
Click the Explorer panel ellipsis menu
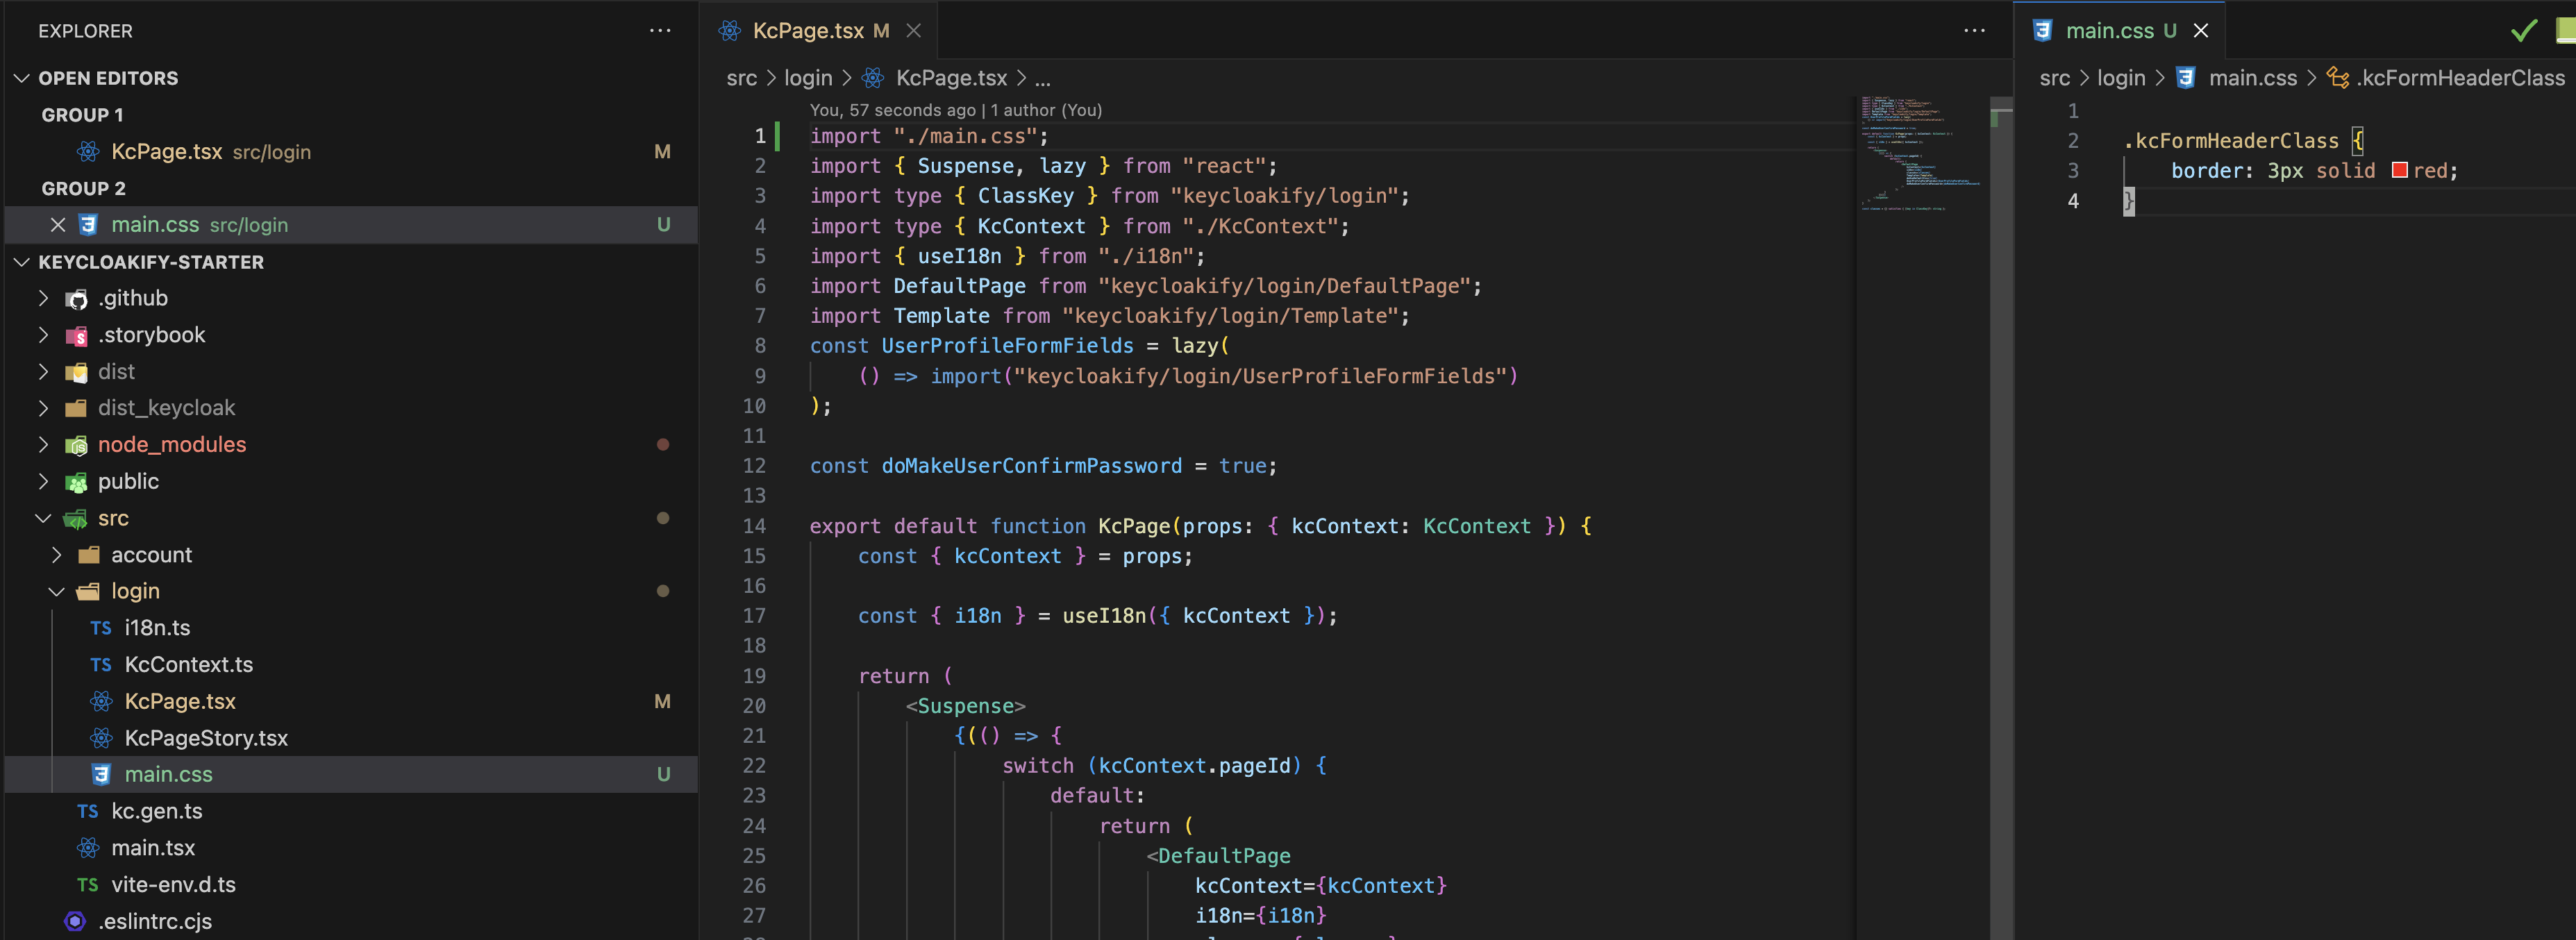point(660,31)
